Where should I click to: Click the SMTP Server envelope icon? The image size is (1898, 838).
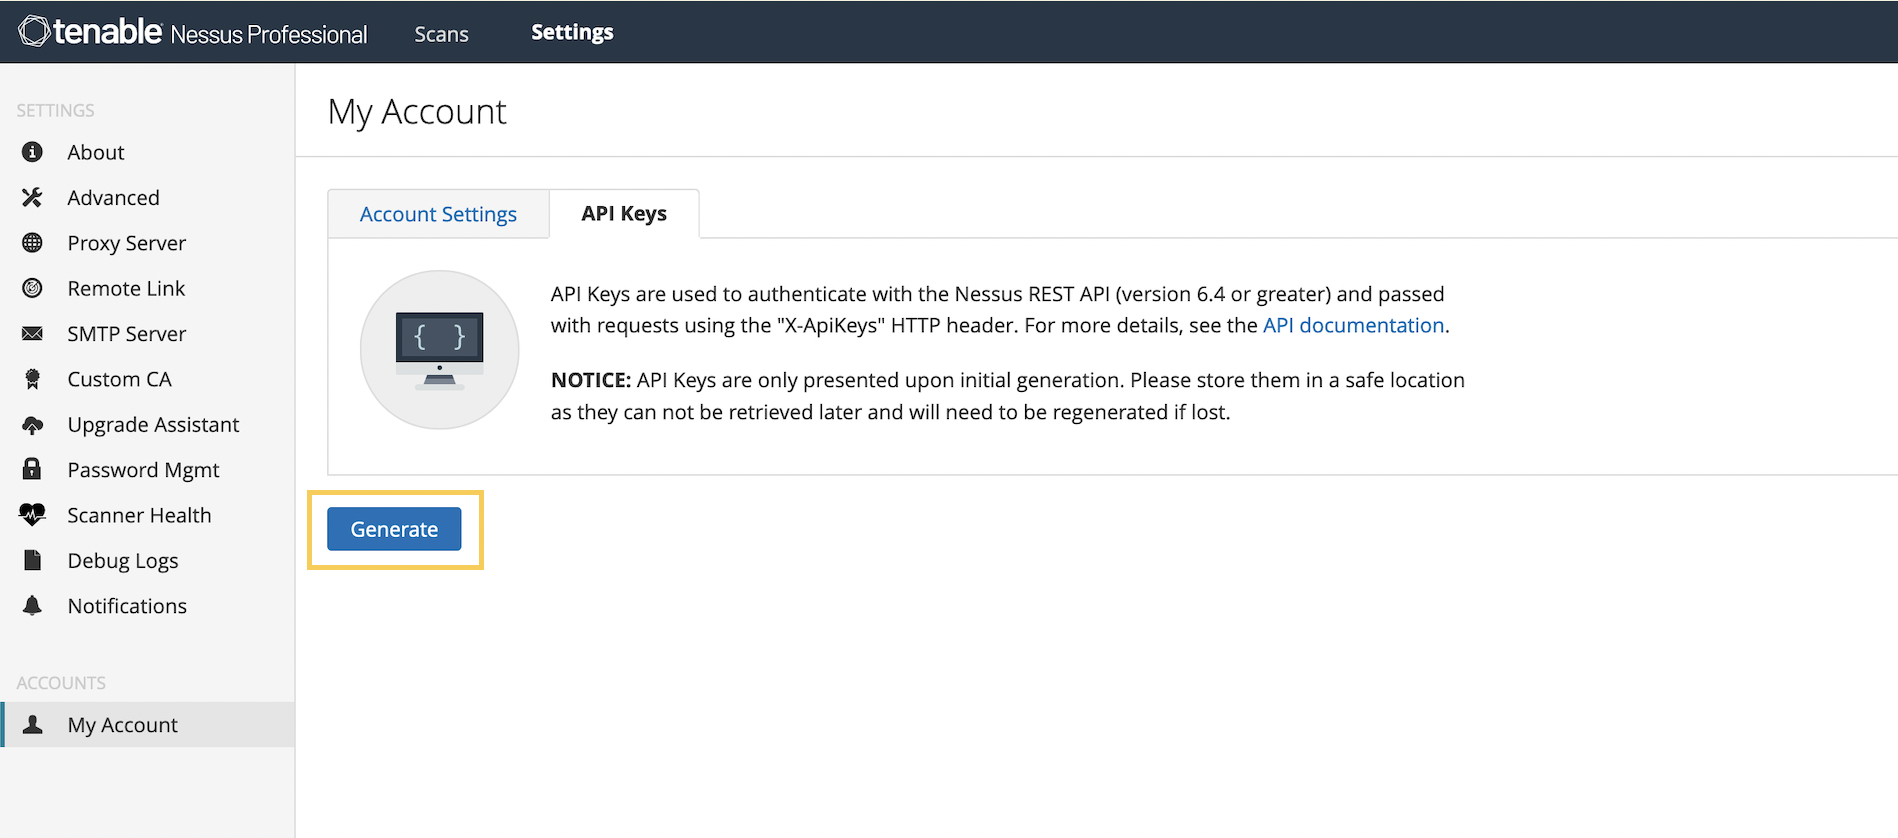[x=32, y=334]
